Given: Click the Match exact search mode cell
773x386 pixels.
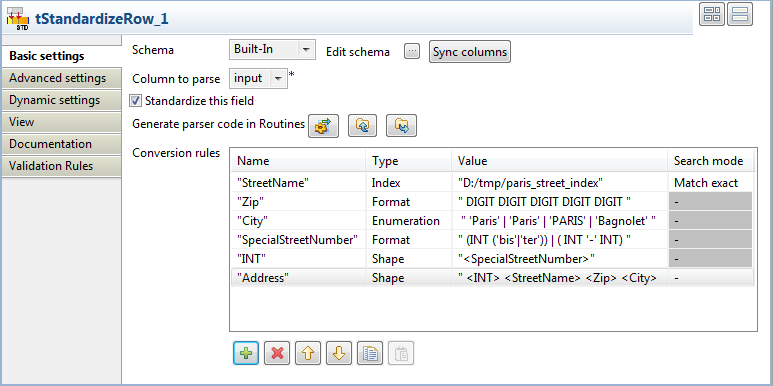Looking at the screenshot, I should 711,183.
